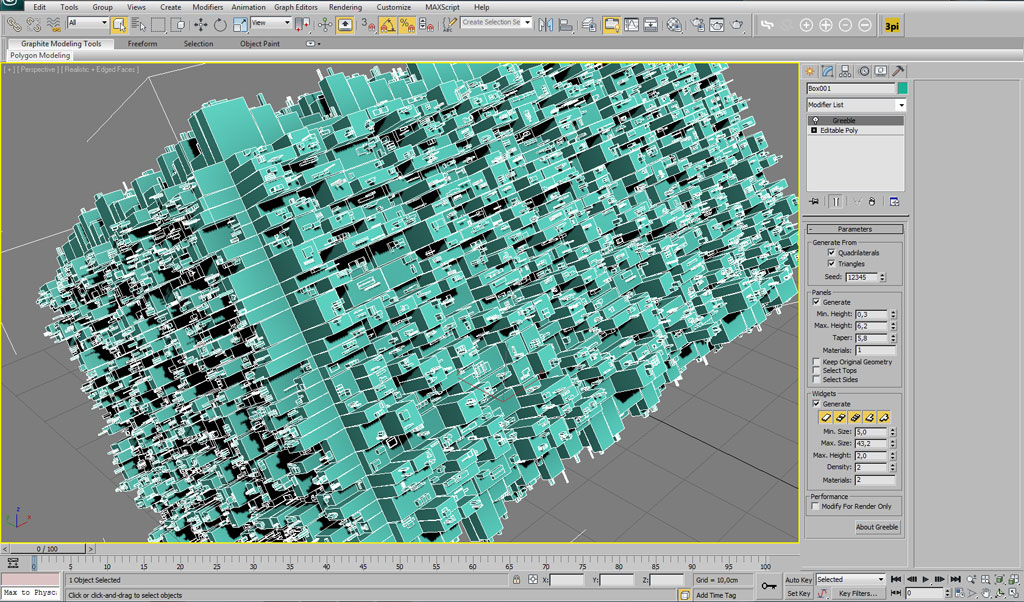
Task: Toggle the Window/Crossing selection icon
Action: pos(178,25)
